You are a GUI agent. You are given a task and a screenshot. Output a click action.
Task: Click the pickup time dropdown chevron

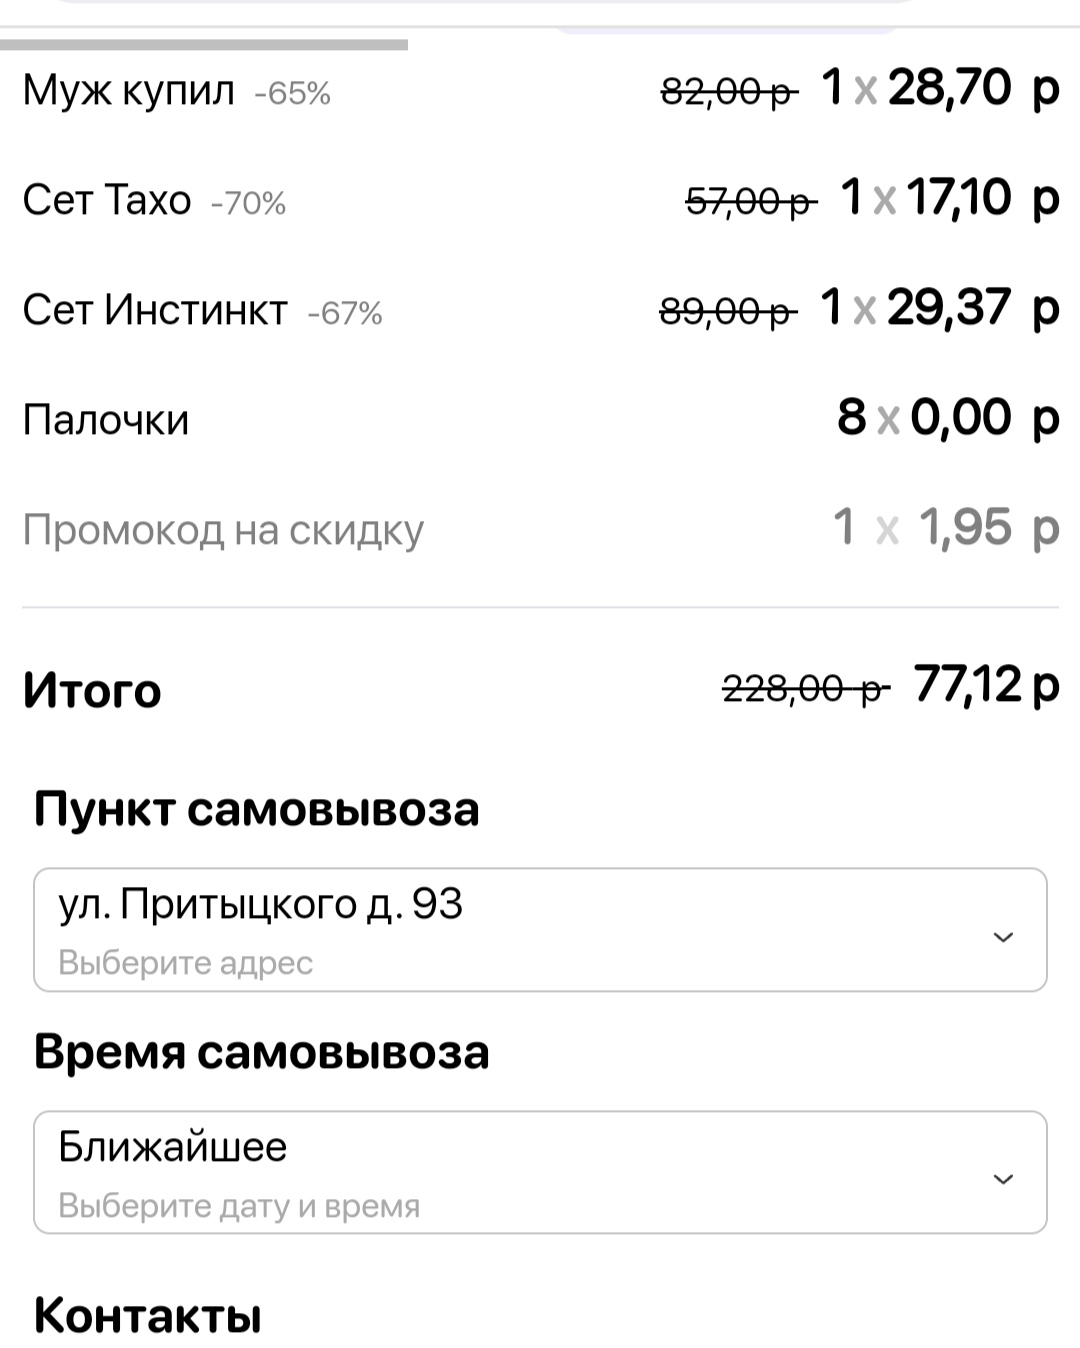[1003, 1179]
